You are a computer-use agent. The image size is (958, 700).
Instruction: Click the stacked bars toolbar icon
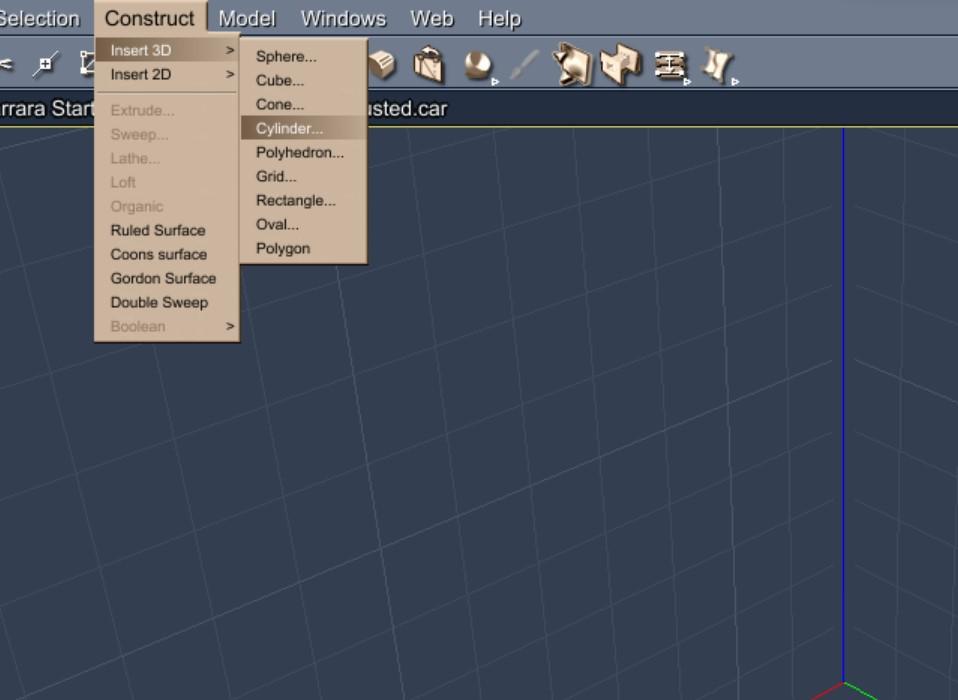(670, 65)
